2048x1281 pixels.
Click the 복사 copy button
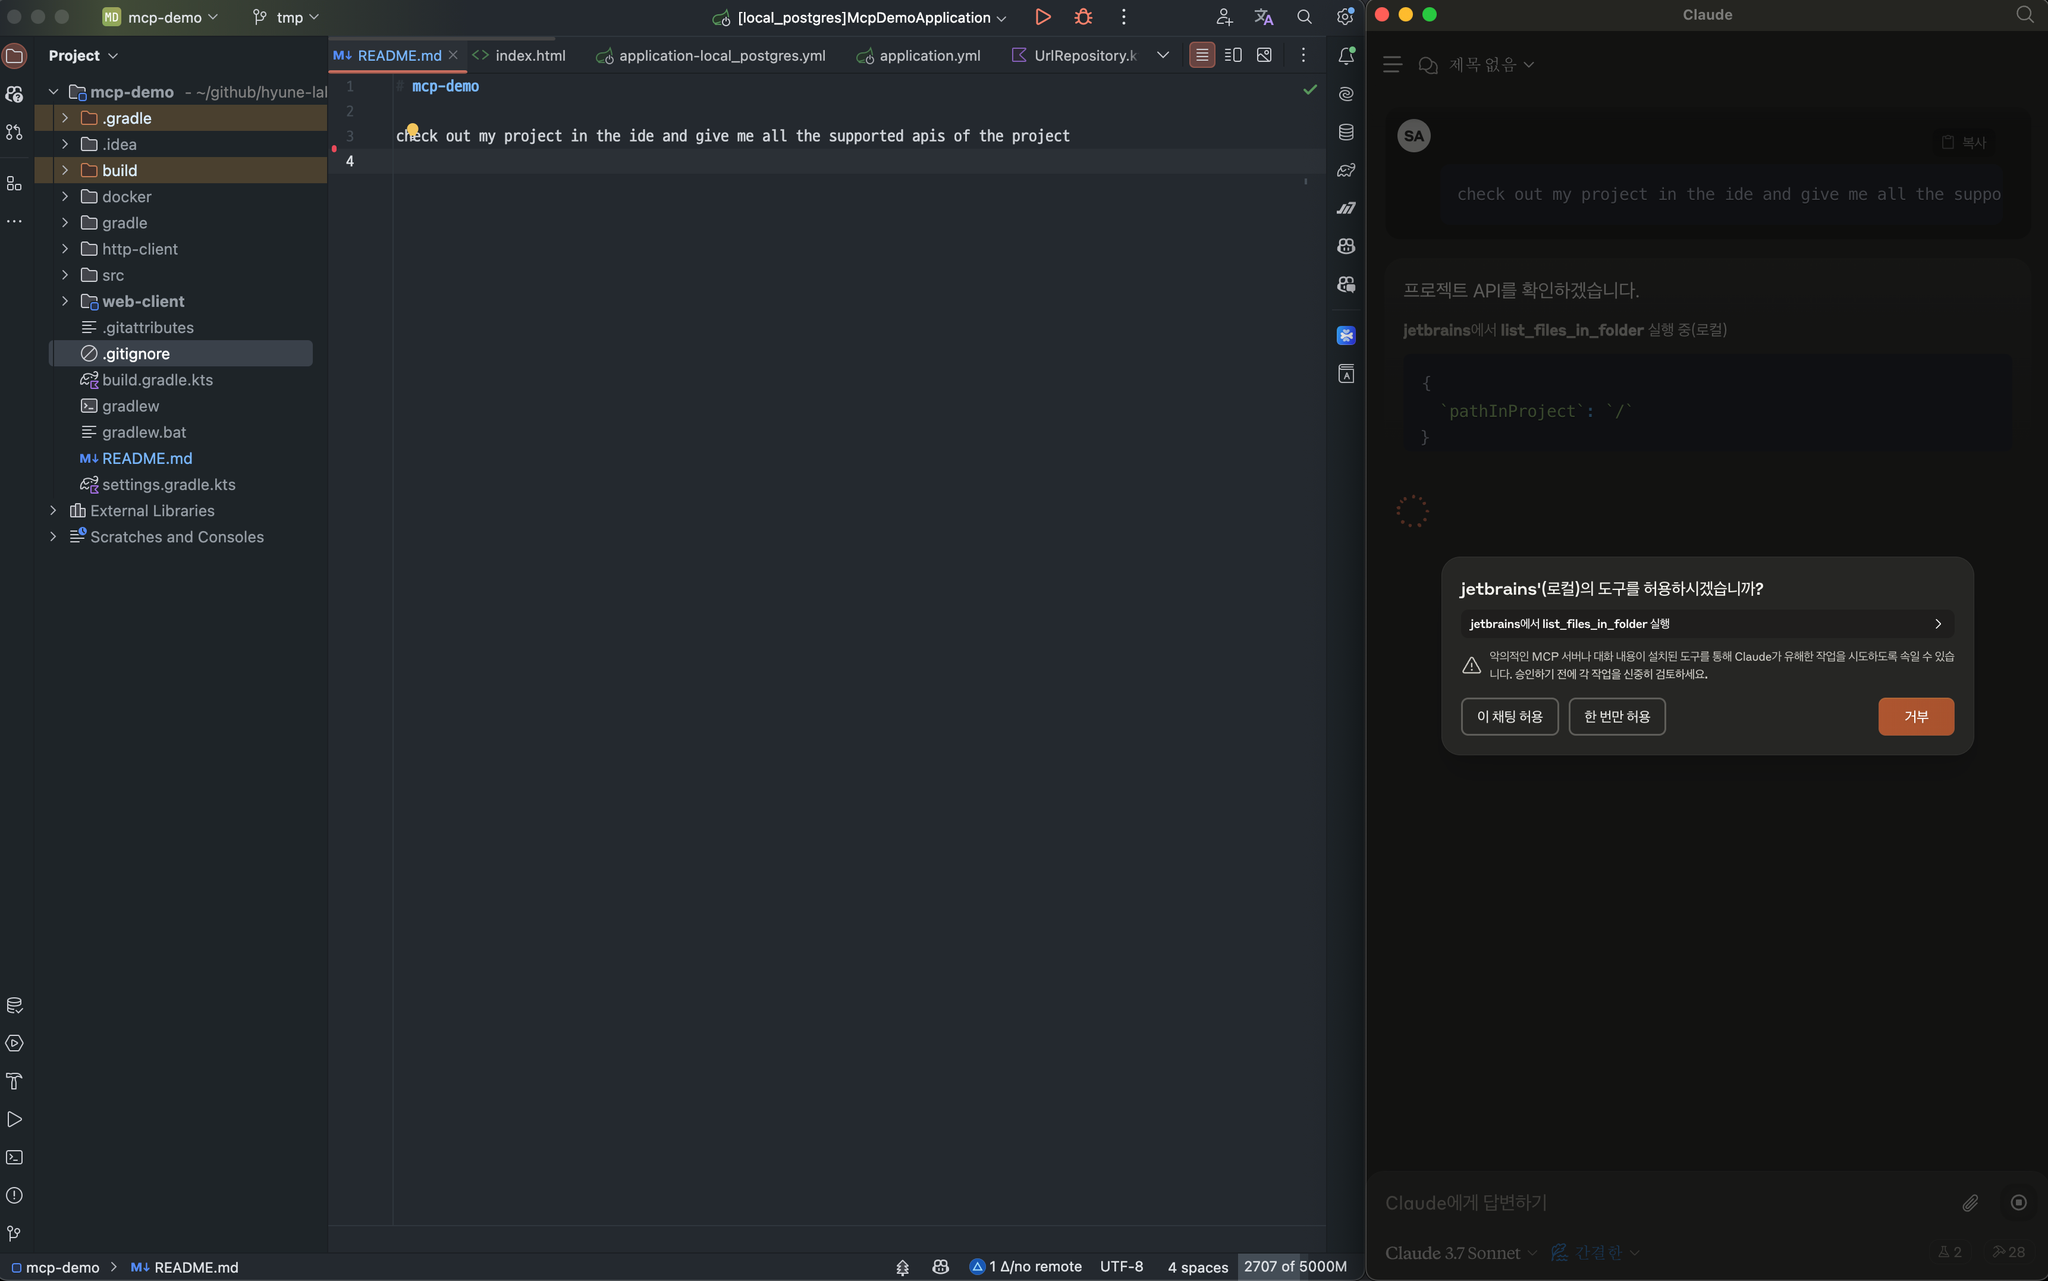1963,143
